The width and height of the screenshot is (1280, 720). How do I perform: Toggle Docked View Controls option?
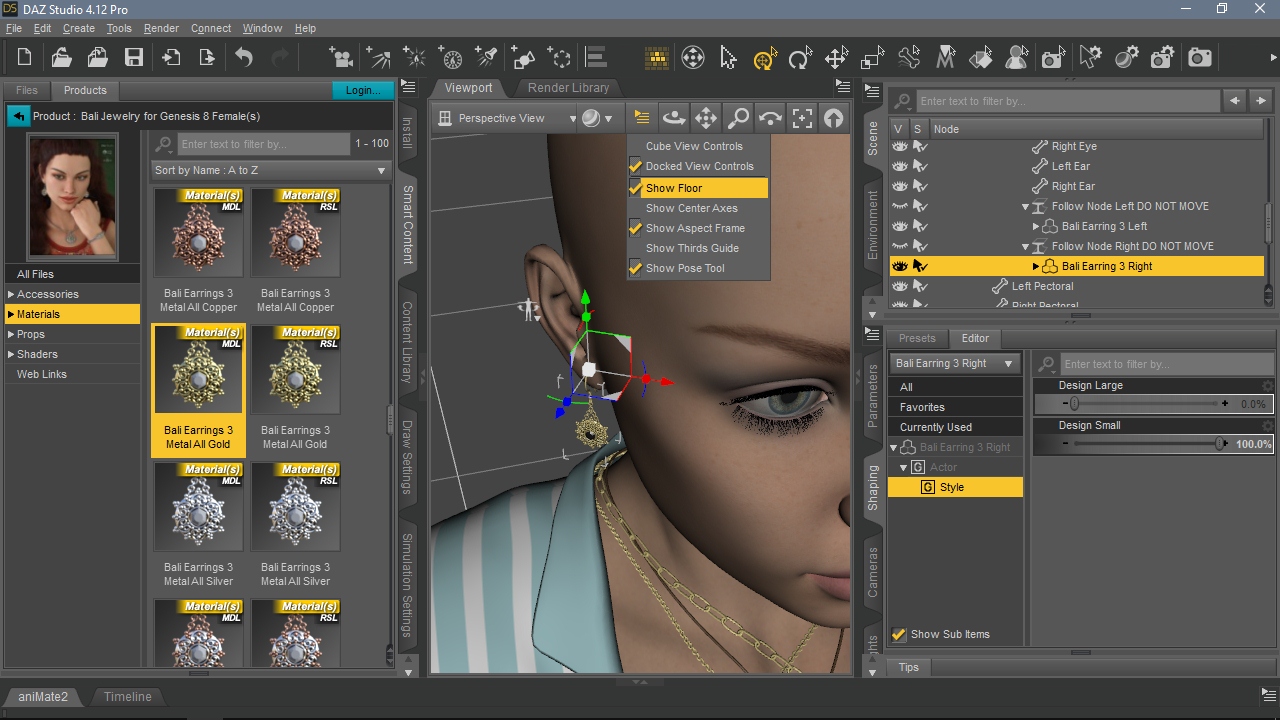[x=698, y=166]
